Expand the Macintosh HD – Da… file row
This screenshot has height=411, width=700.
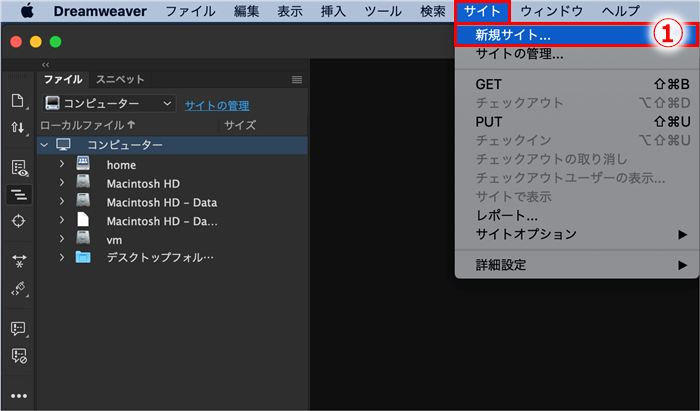pos(62,220)
